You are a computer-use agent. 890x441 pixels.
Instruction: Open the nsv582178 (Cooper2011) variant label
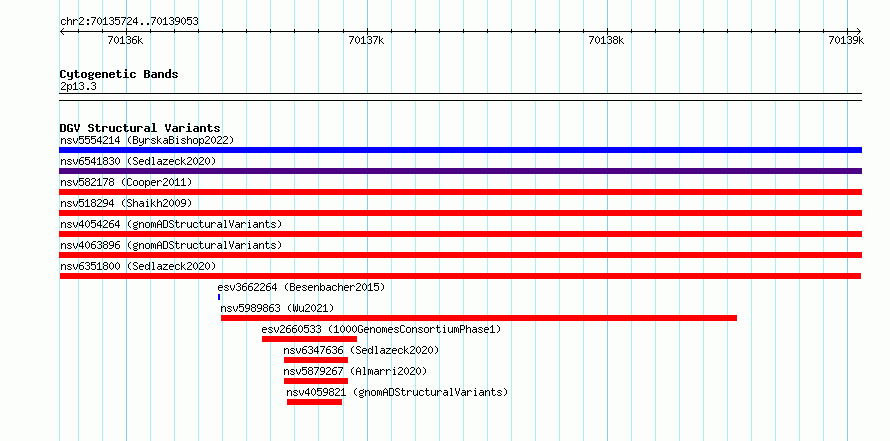tap(126, 182)
